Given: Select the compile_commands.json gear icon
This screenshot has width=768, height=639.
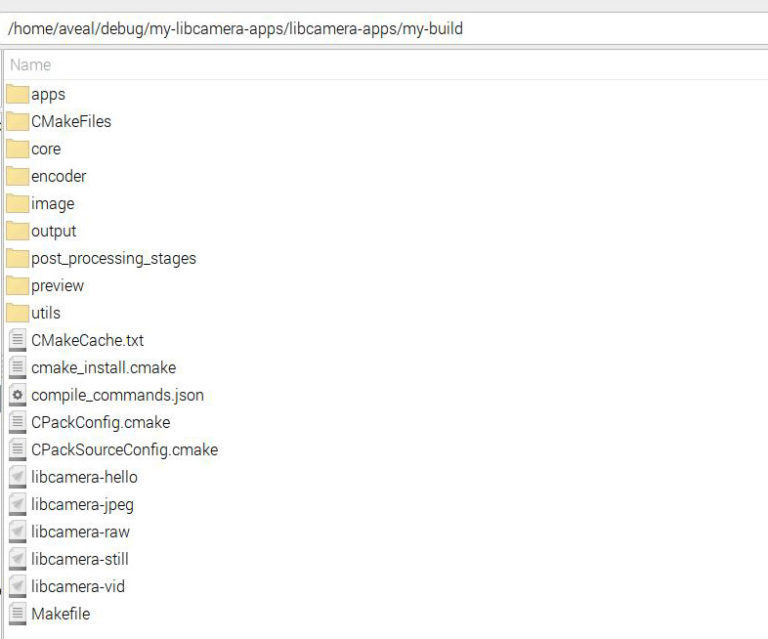Looking at the screenshot, I should [x=17, y=395].
